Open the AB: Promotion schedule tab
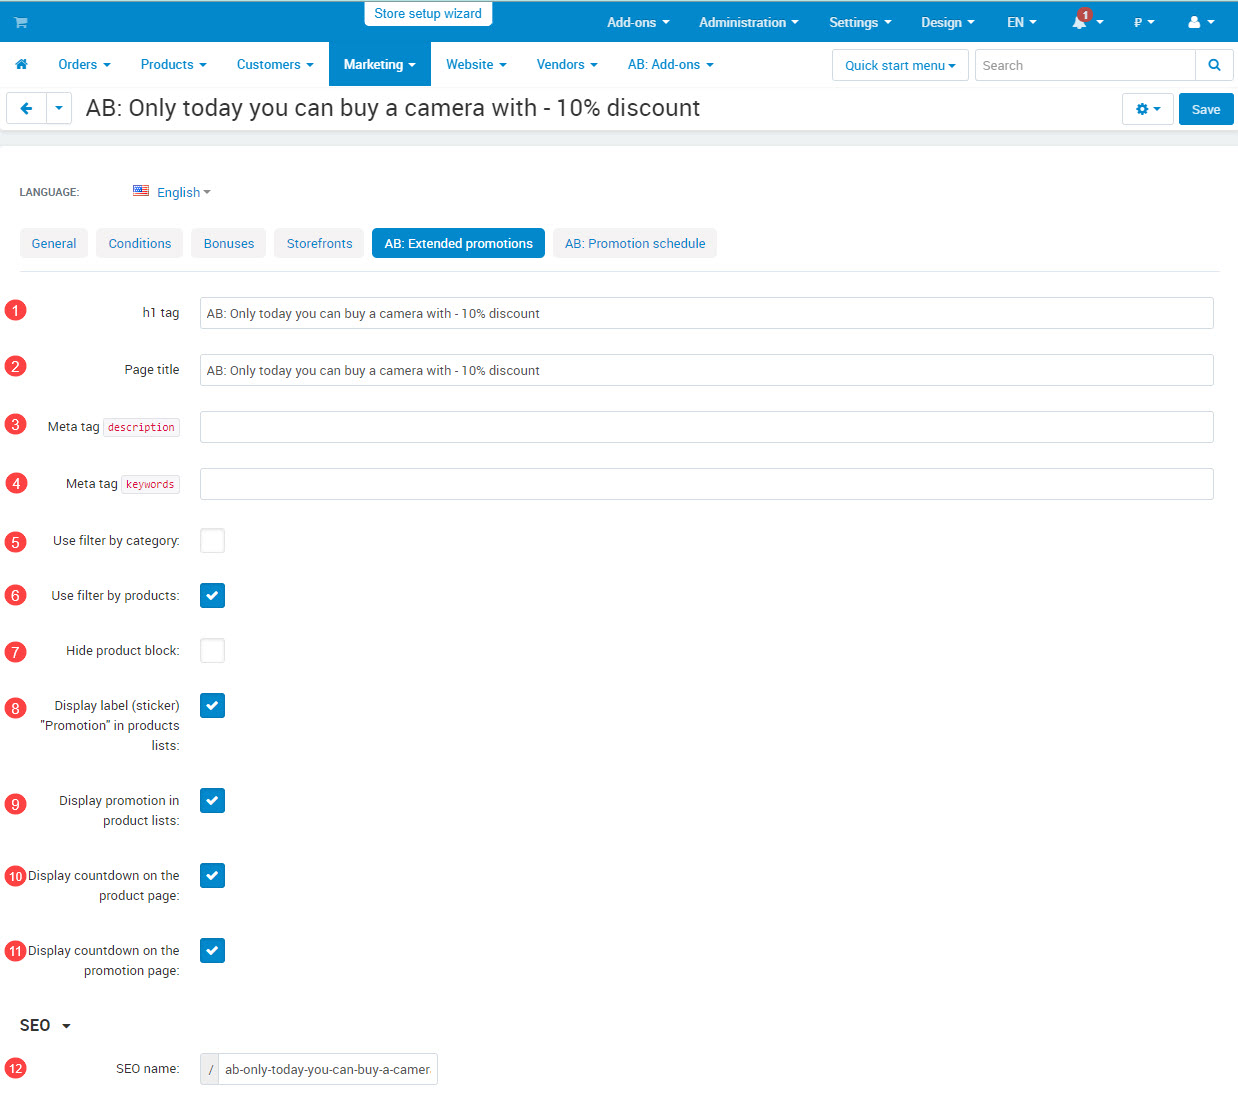Viewport: 1238px width, 1107px height. click(634, 243)
